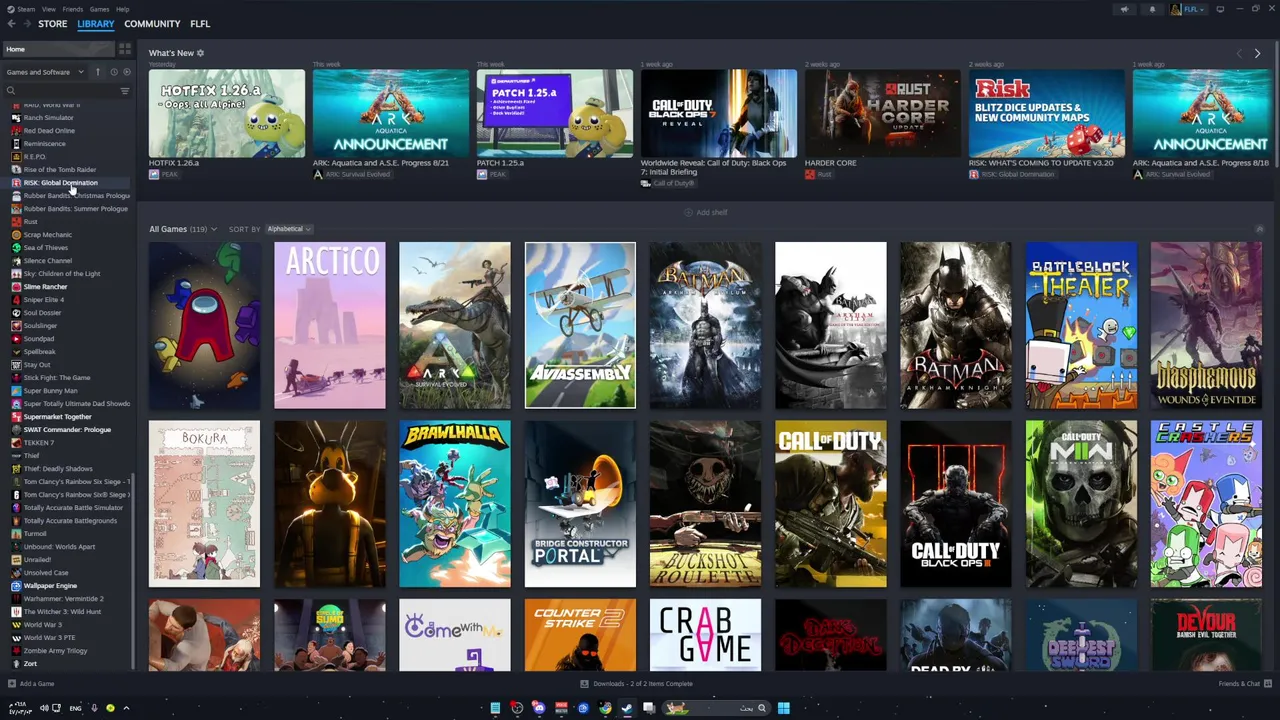1280x720 pixels.
Task: Open the account name dropdown in the title bar
Action: tap(1189, 10)
